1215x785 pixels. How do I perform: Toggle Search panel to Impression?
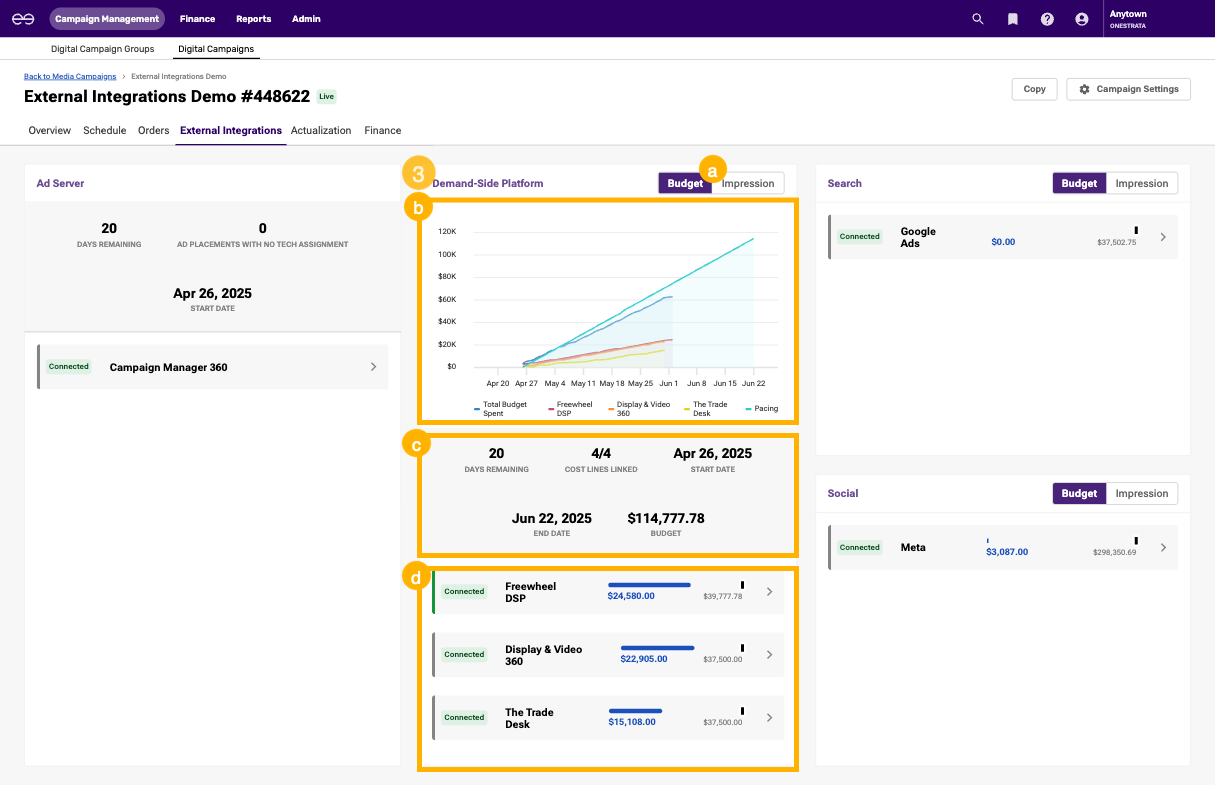click(x=1141, y=183)
